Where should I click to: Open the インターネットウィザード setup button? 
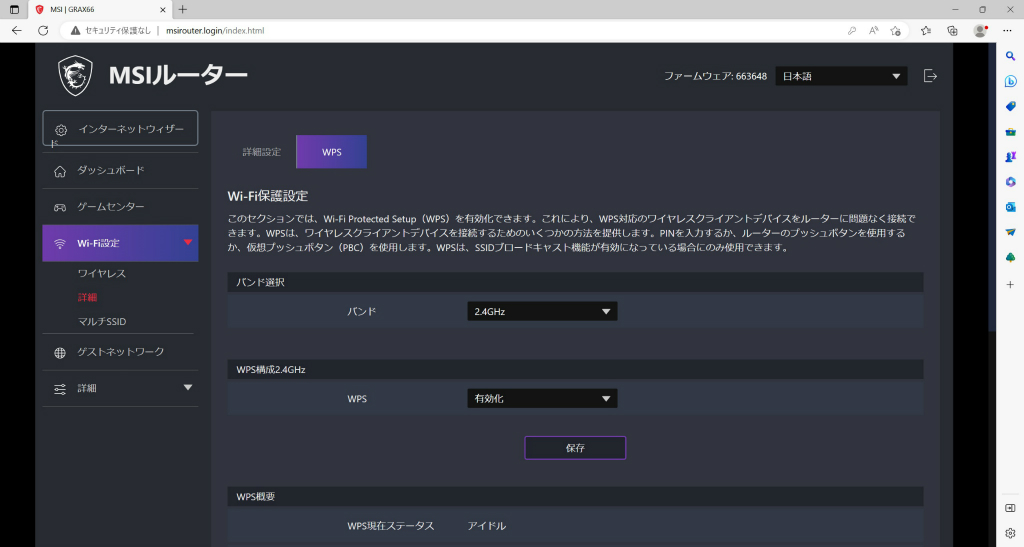click(120, 129)
